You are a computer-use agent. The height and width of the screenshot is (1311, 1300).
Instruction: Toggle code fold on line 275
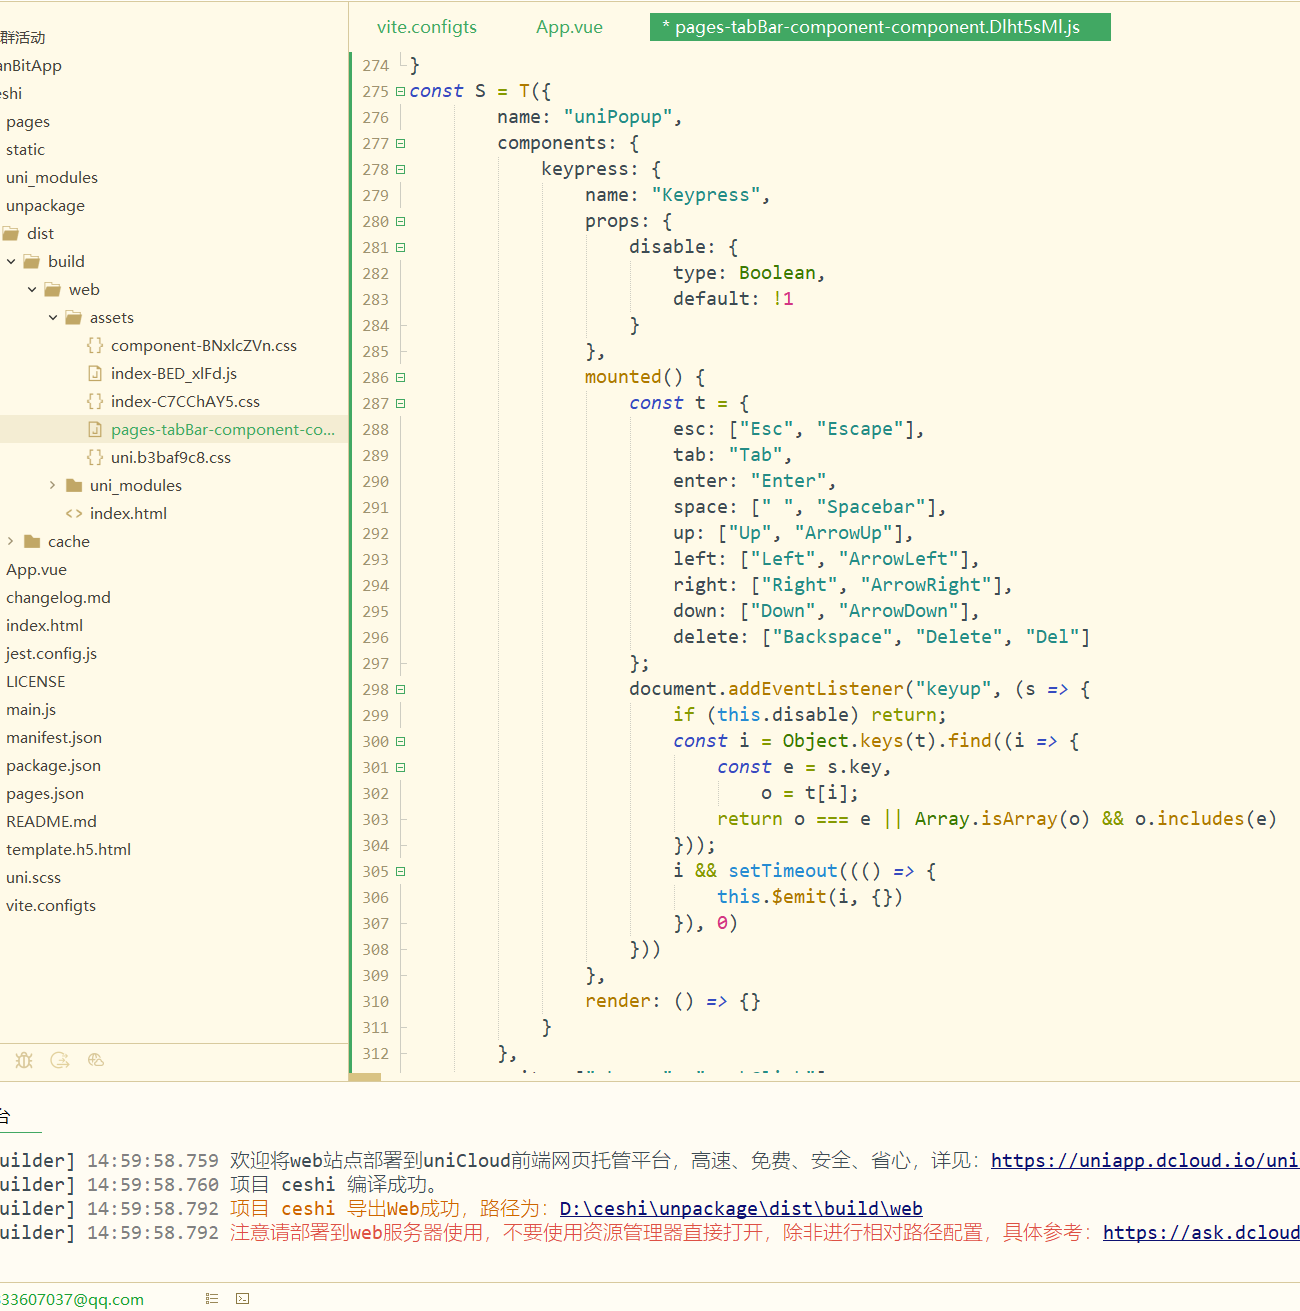[401, 91]
